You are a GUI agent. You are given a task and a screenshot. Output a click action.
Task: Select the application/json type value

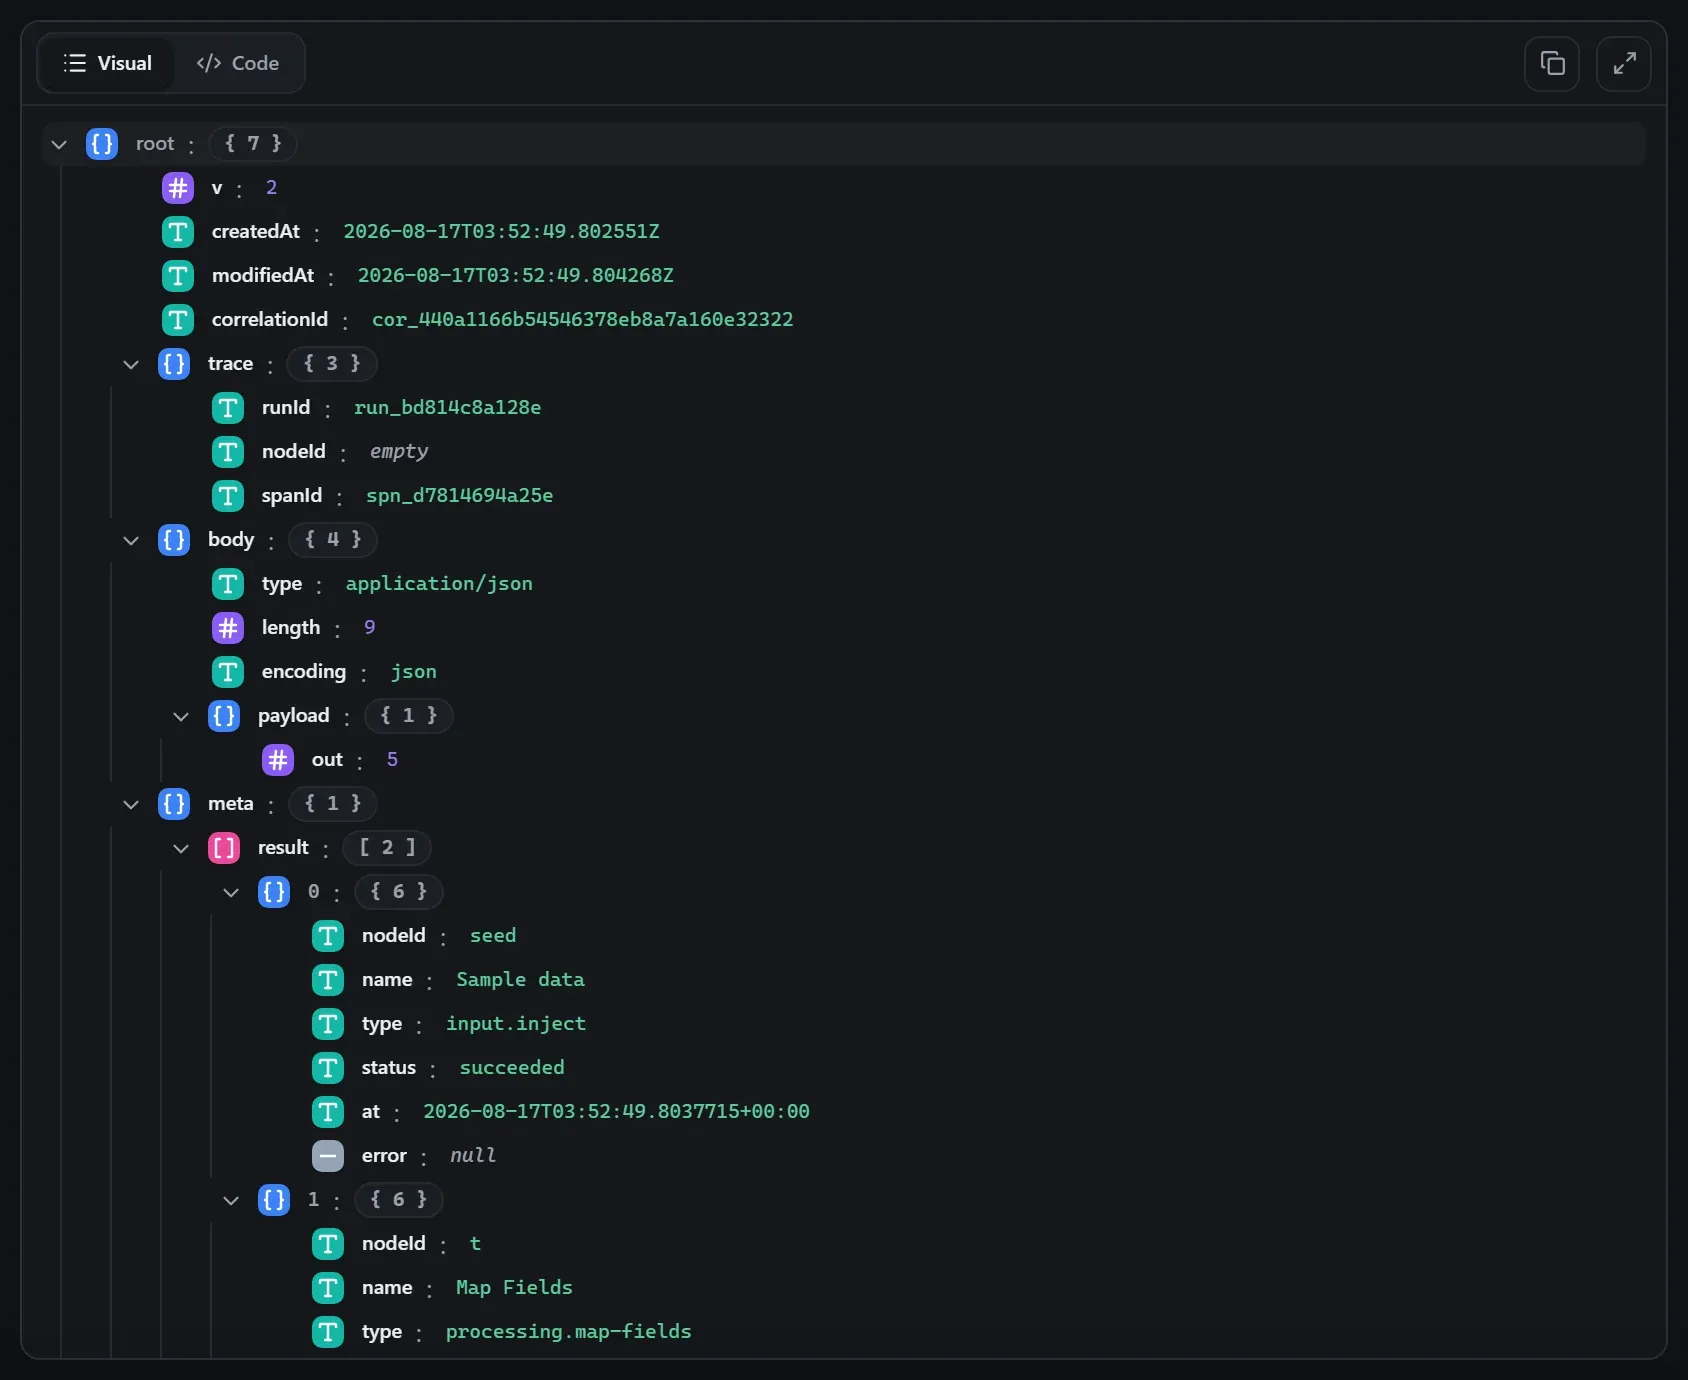click(439, 584)
